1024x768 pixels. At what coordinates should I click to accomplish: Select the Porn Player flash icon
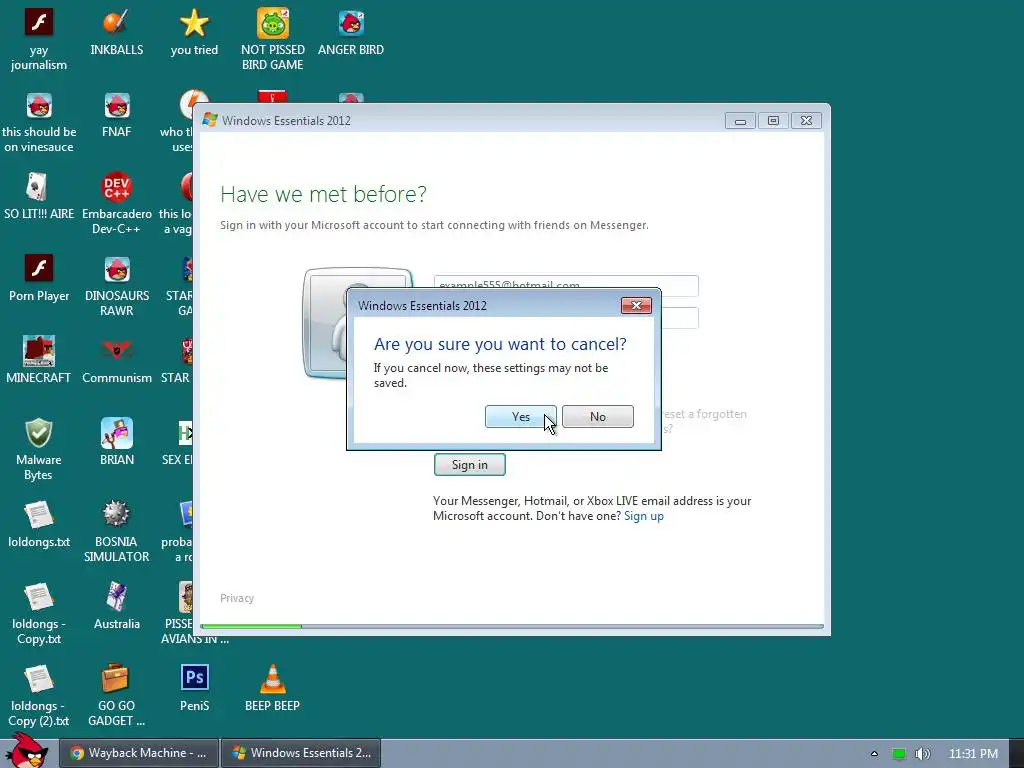point(39,279)
